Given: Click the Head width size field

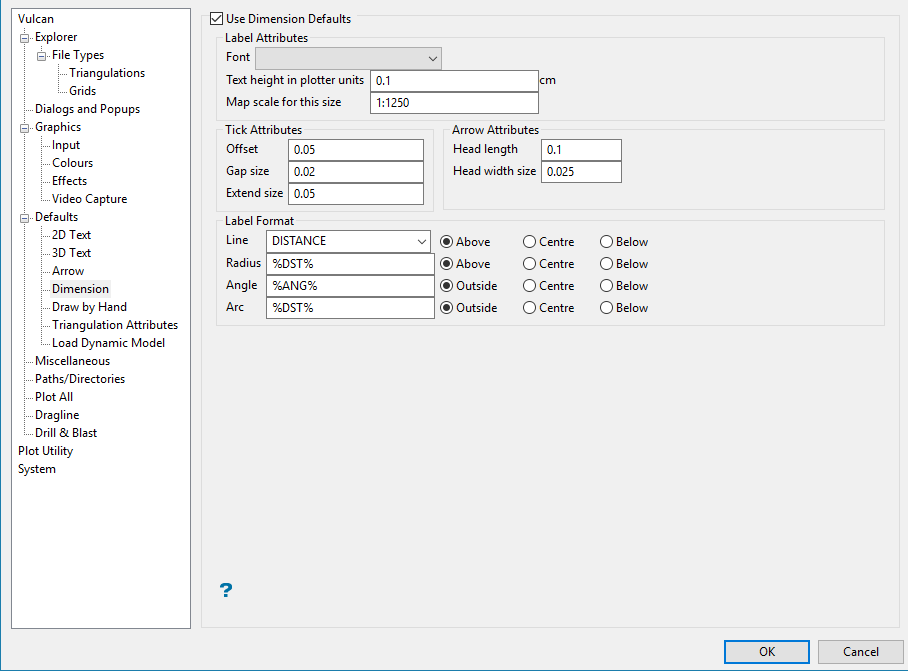Looking at the screenshot, I should (x=580, y=172).
